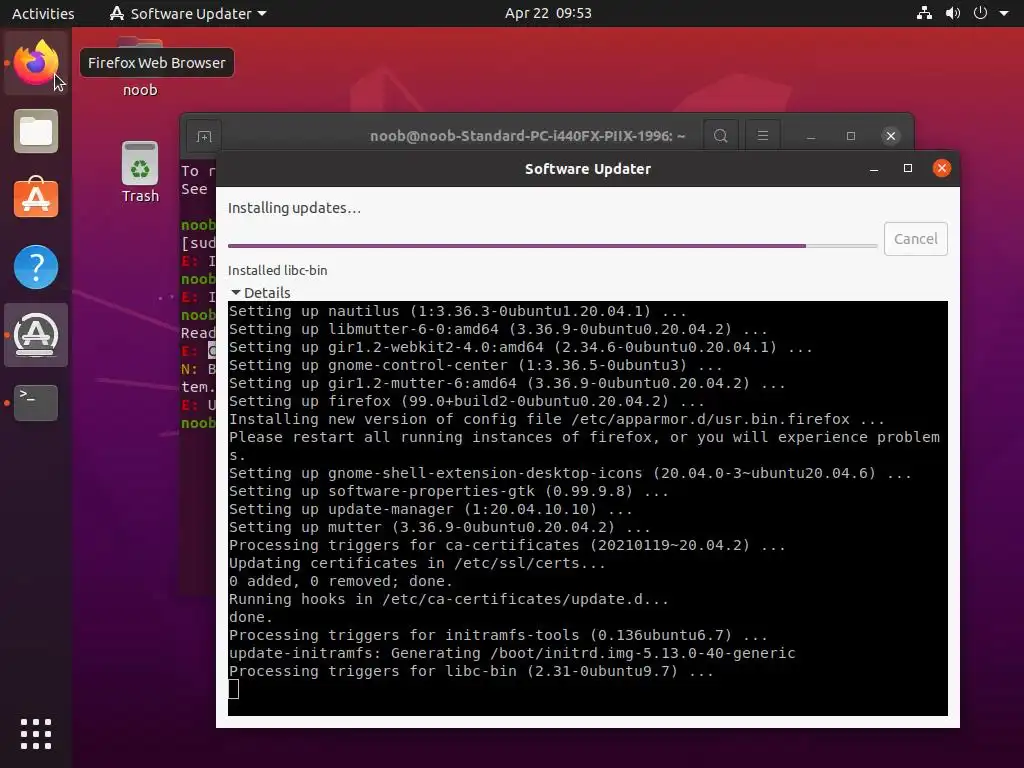Click the 'Setting up gnome-control-center' line

(475, 366)
